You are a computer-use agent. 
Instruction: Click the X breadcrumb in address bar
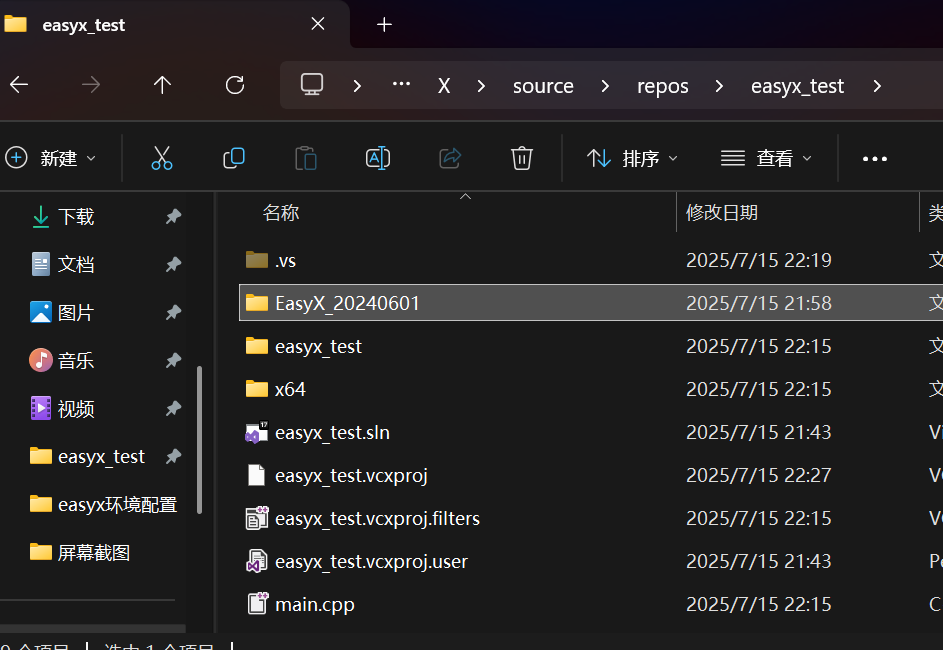click(x=444, y=86)
